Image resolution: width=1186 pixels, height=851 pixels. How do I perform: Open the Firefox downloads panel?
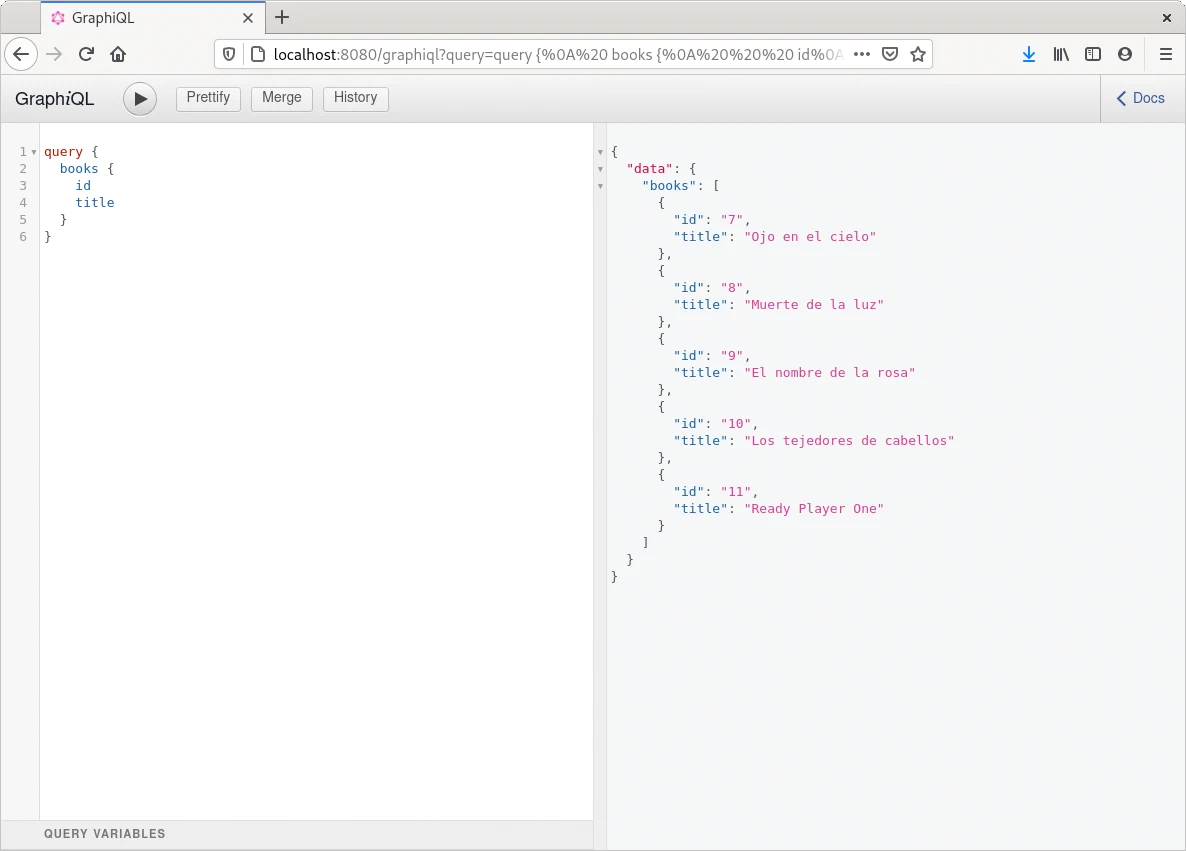tap(1029, 54)
